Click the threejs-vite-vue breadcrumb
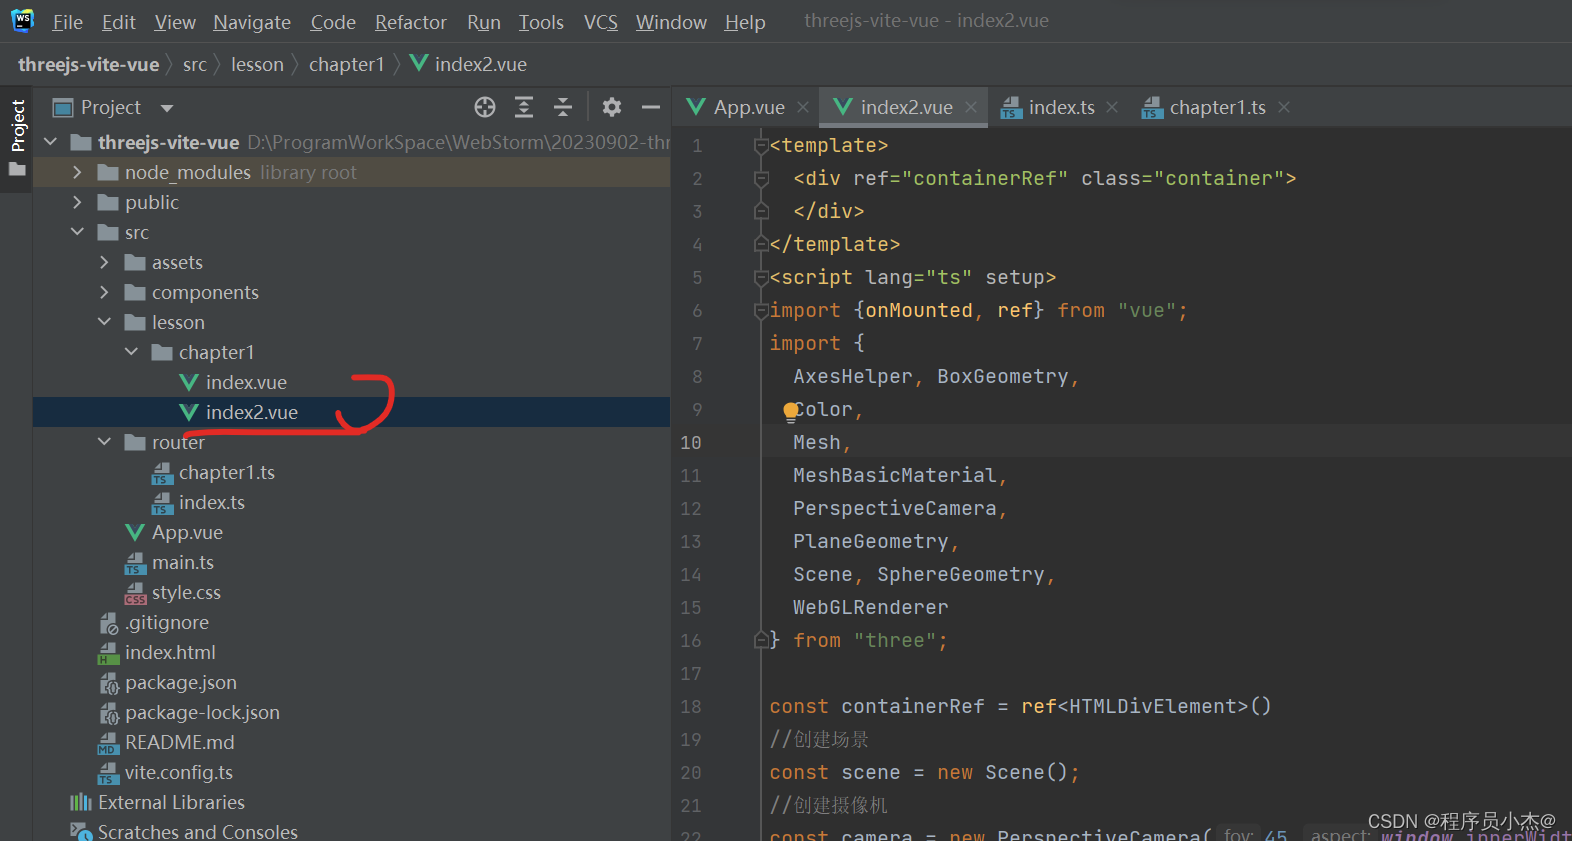 (89, 64)
